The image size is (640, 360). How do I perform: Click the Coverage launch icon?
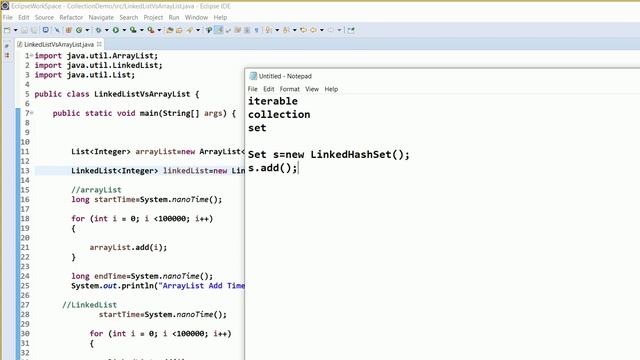pyautogui.click(x=133, y=30)
